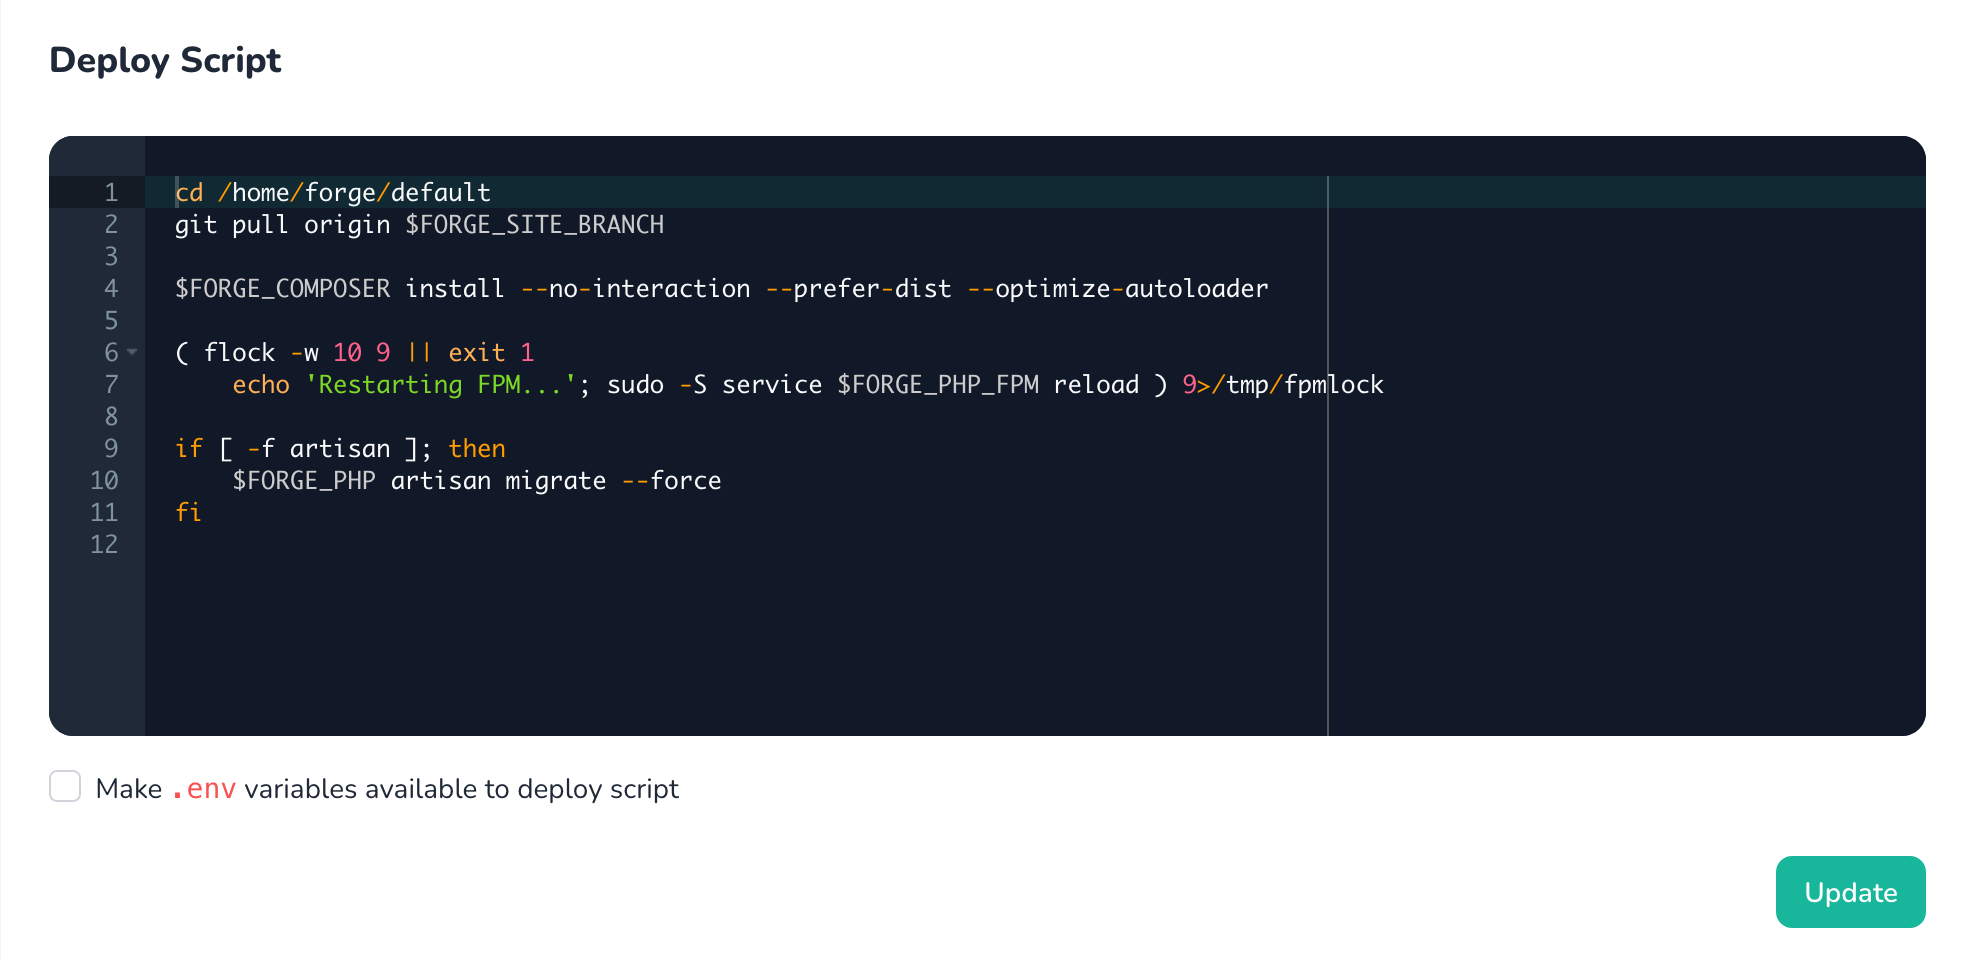
Task: Click the fi statement on line 11
Action: [188, 512]
